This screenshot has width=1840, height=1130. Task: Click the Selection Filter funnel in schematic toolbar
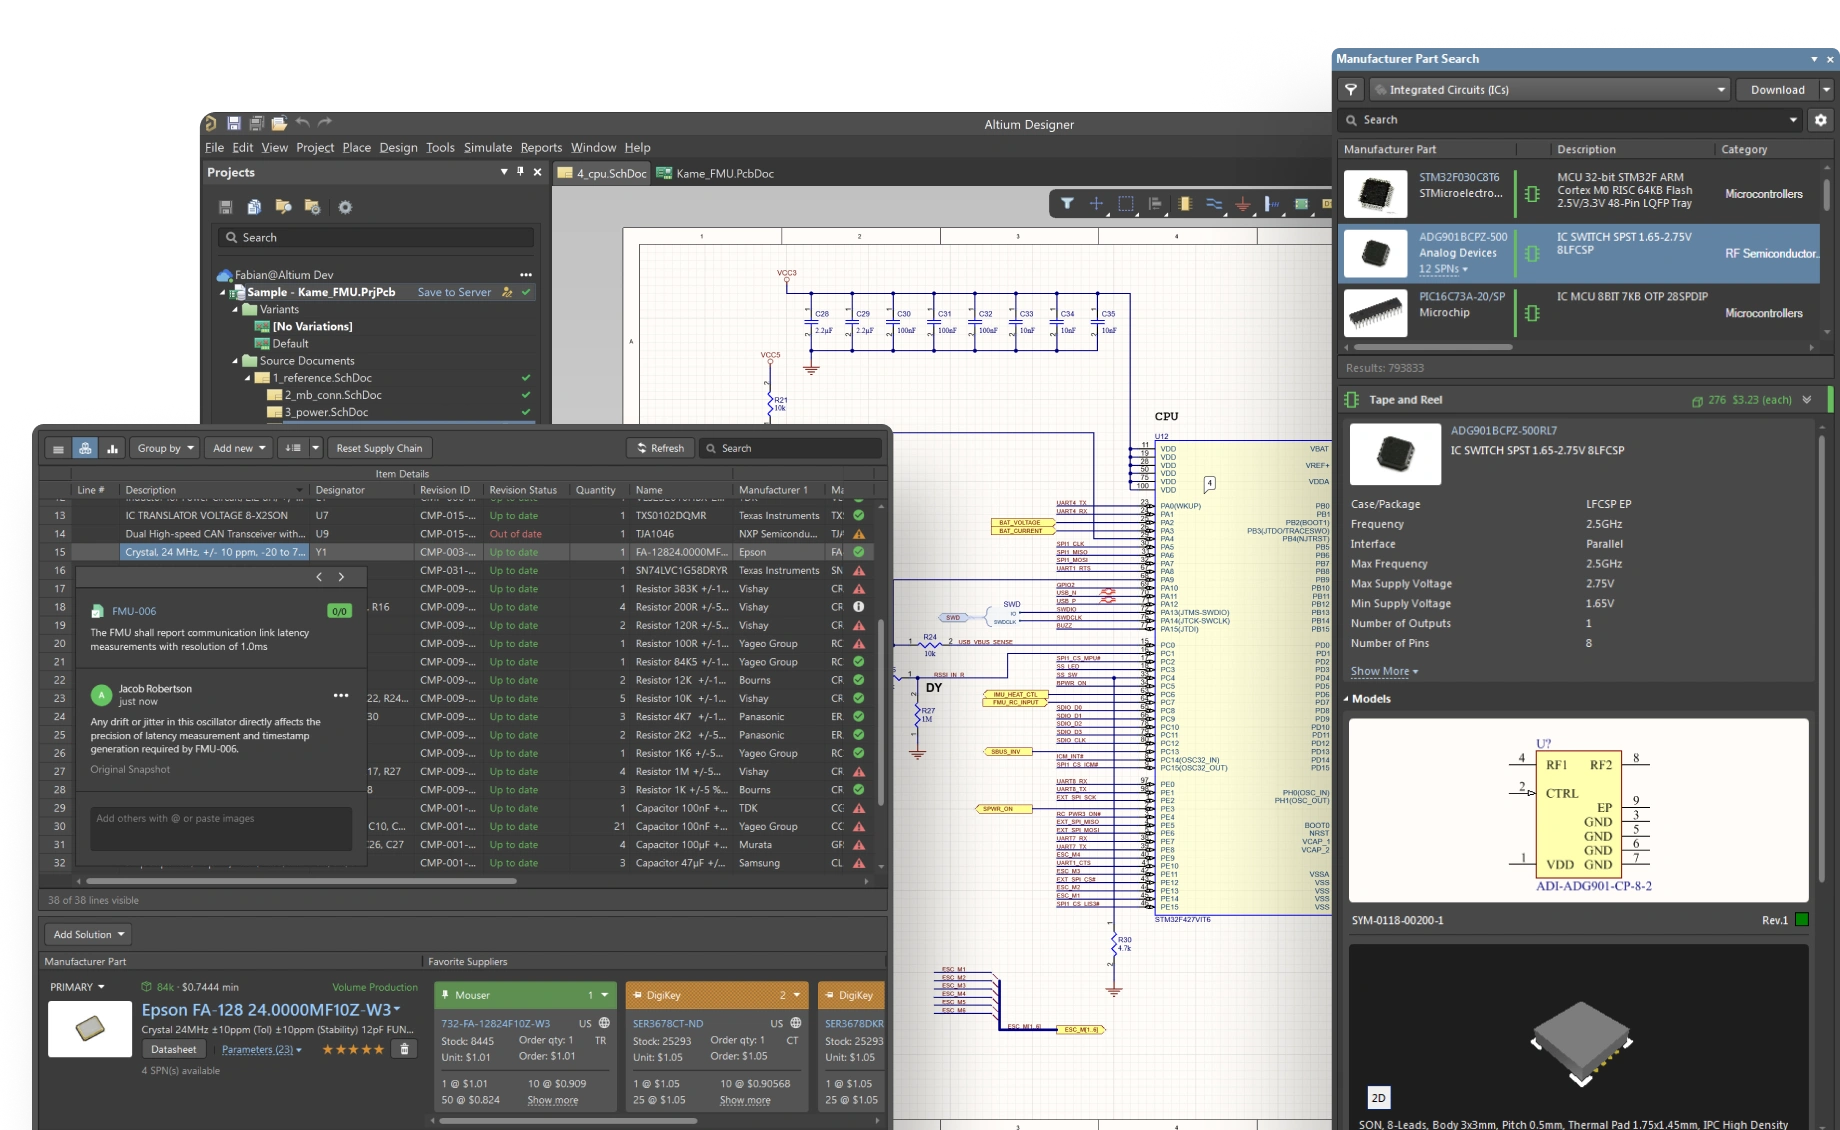1067,204
